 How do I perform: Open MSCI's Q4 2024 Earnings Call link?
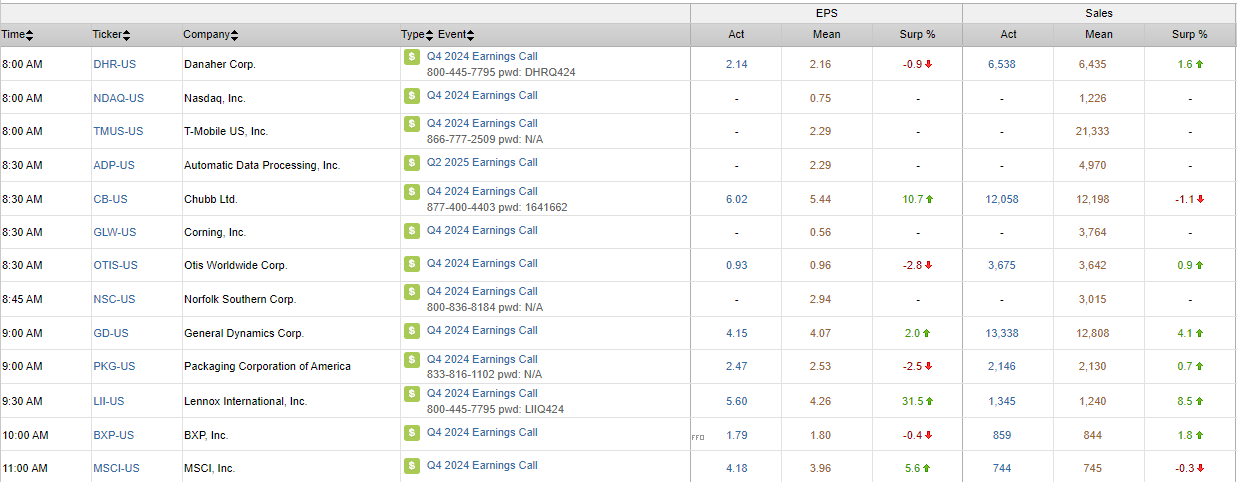pyautogui.click(x=482, y=466)
